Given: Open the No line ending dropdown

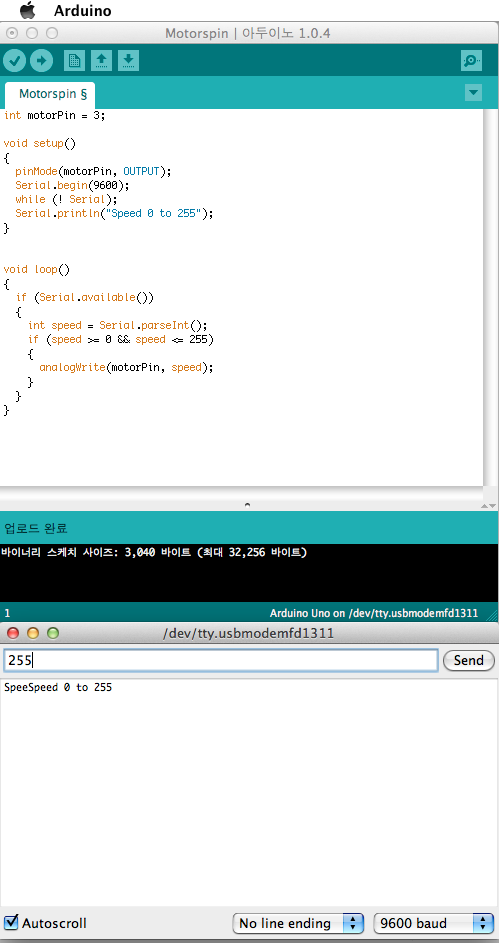Looking at the screenshot, I should click(298, 923).
